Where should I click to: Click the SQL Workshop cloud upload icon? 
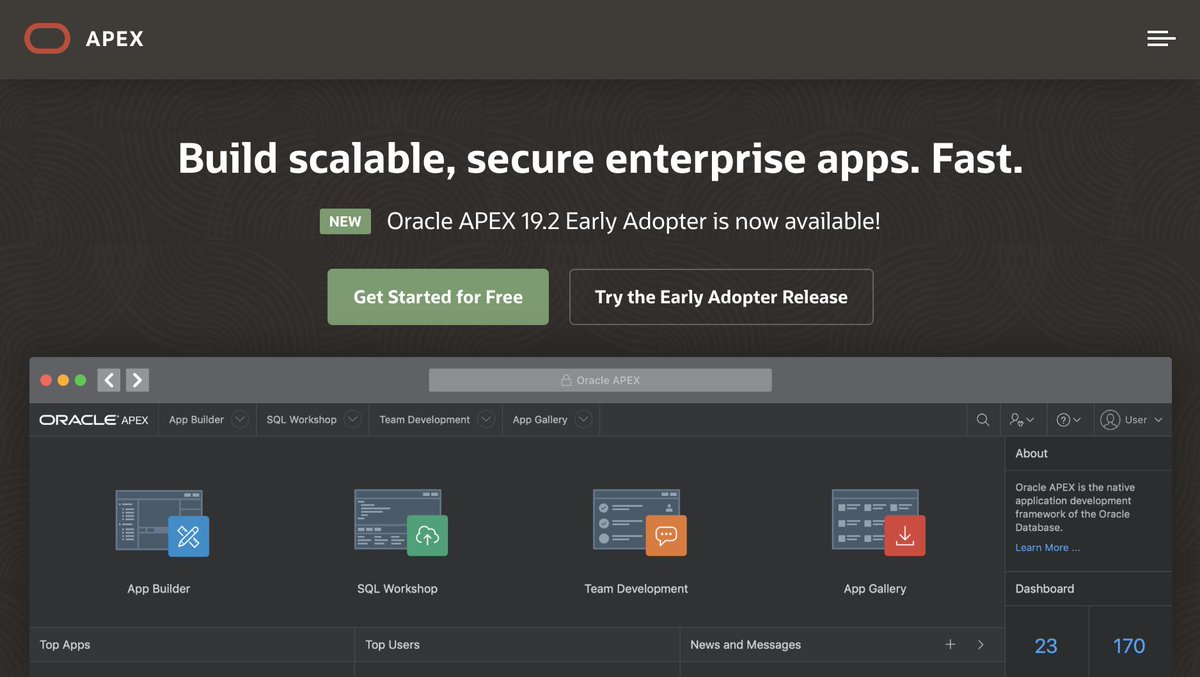[x=427, y=535]
